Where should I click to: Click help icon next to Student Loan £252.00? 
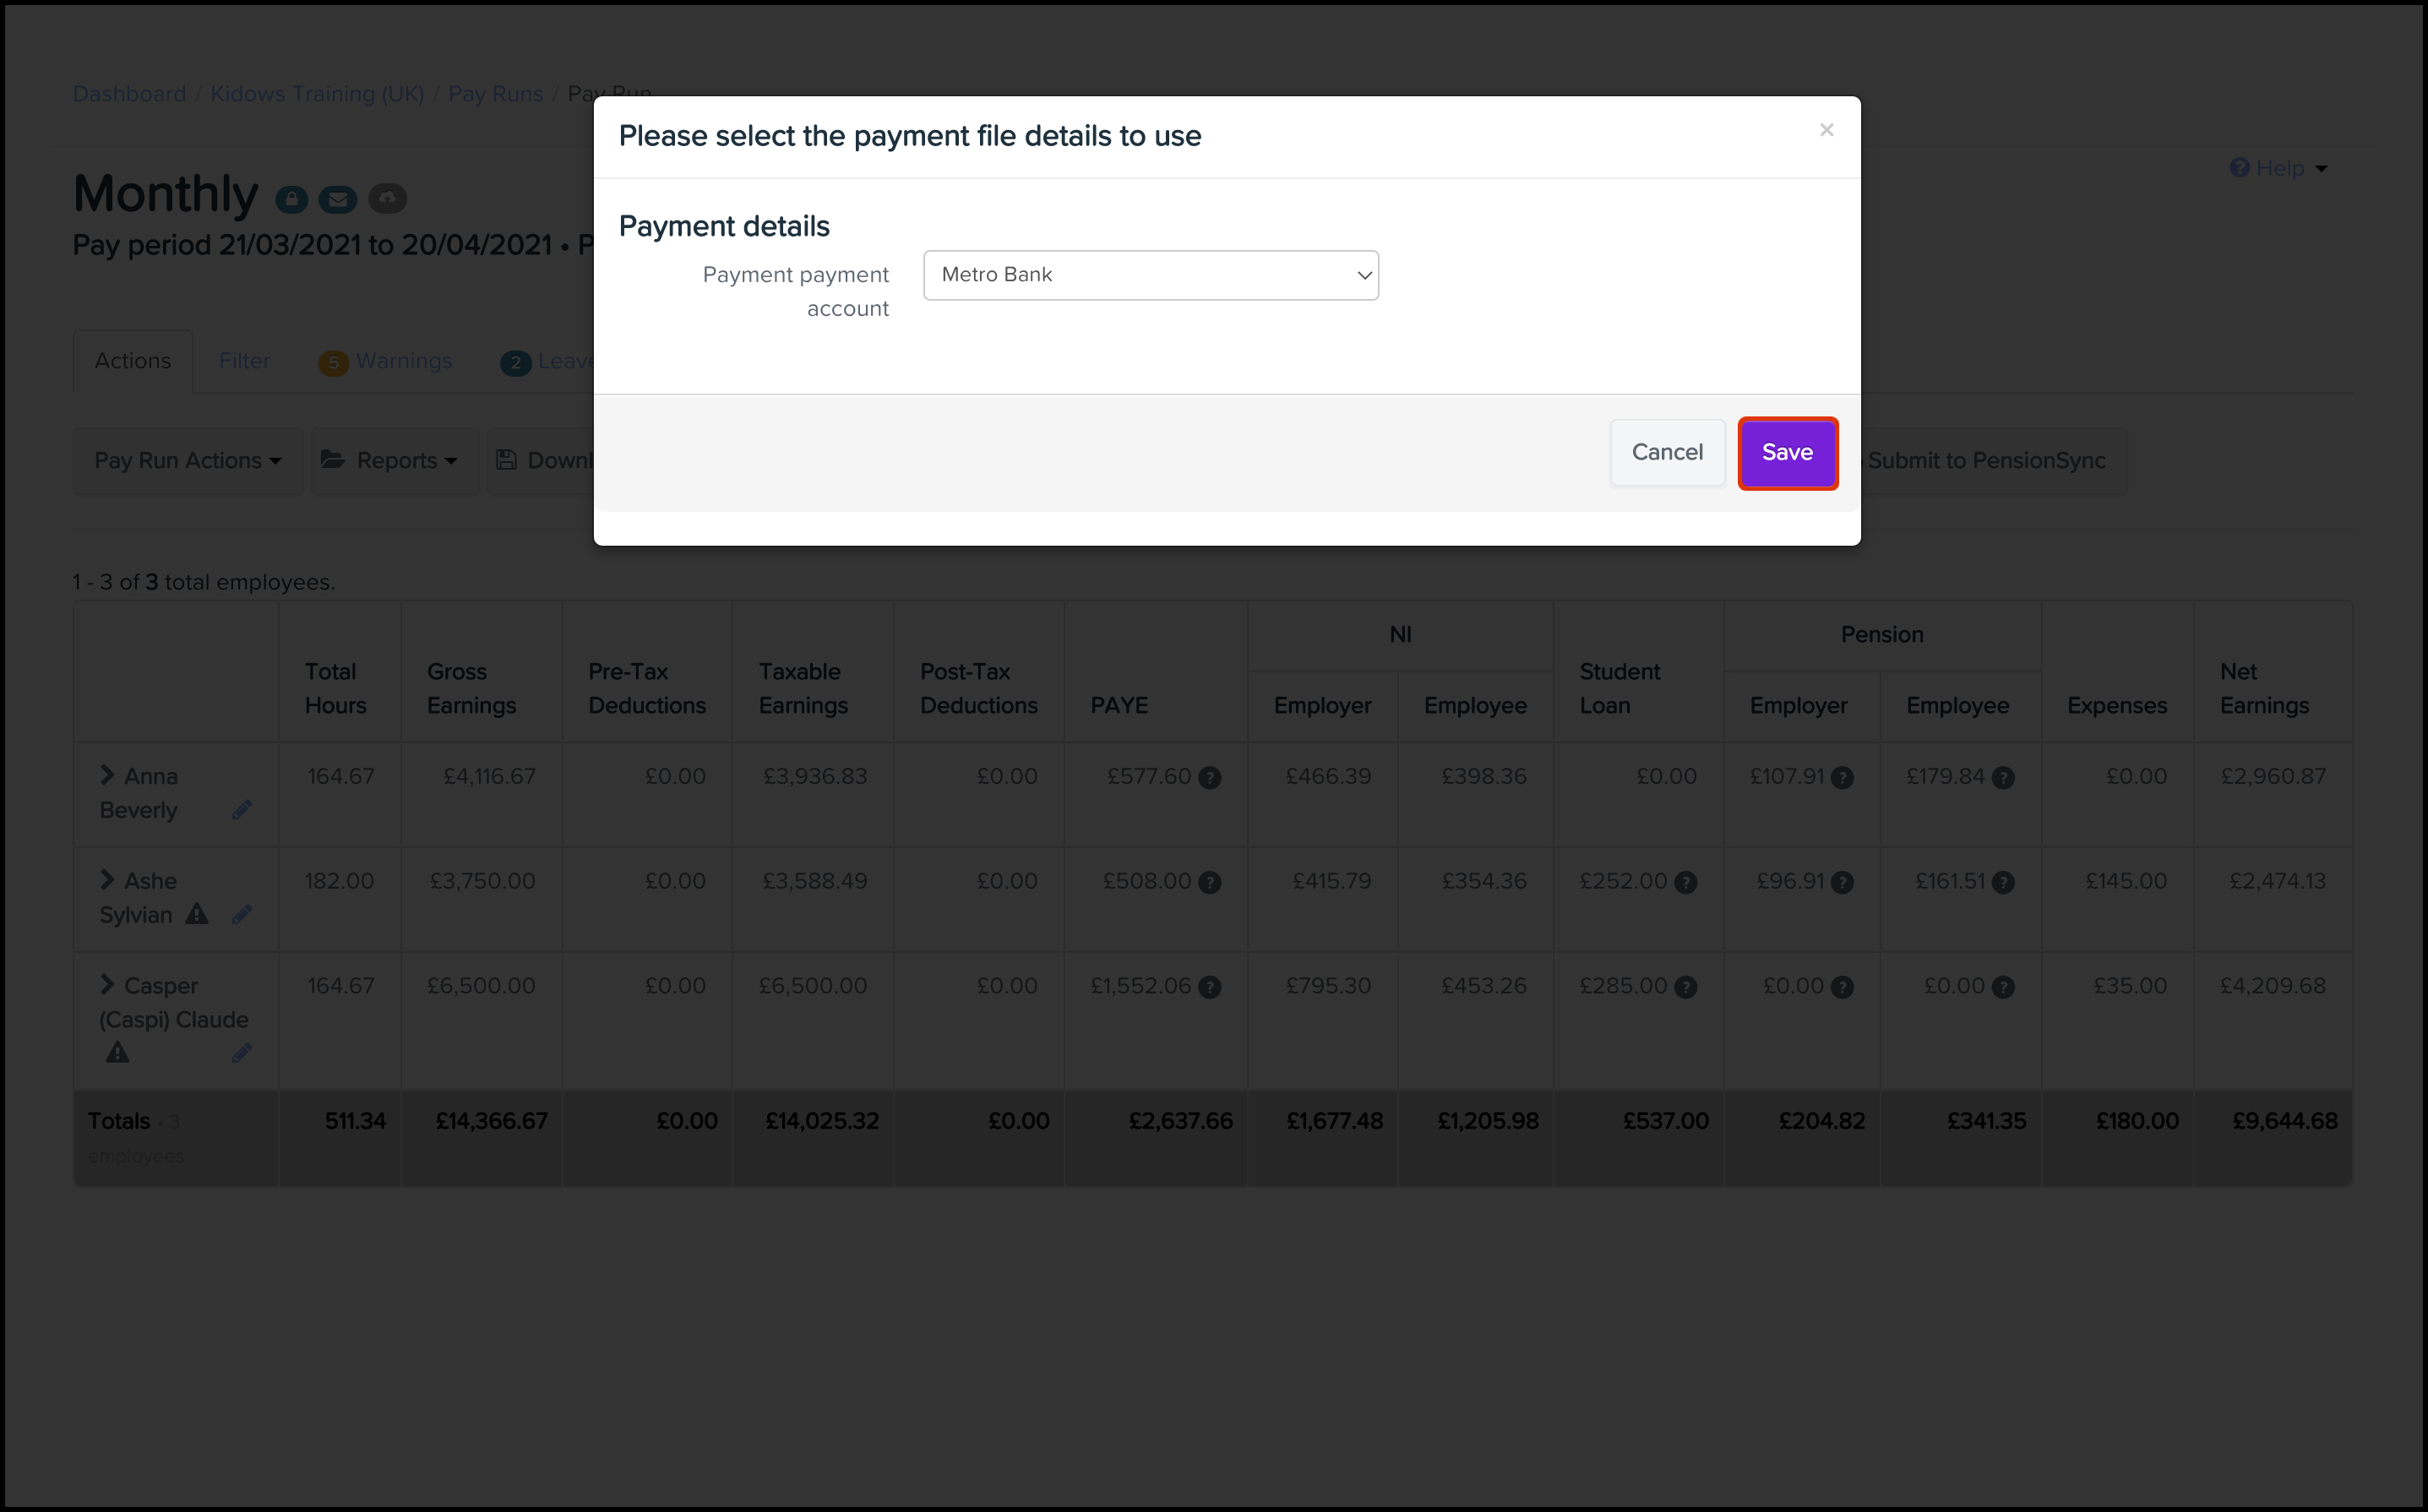(x=1686, y=882)
